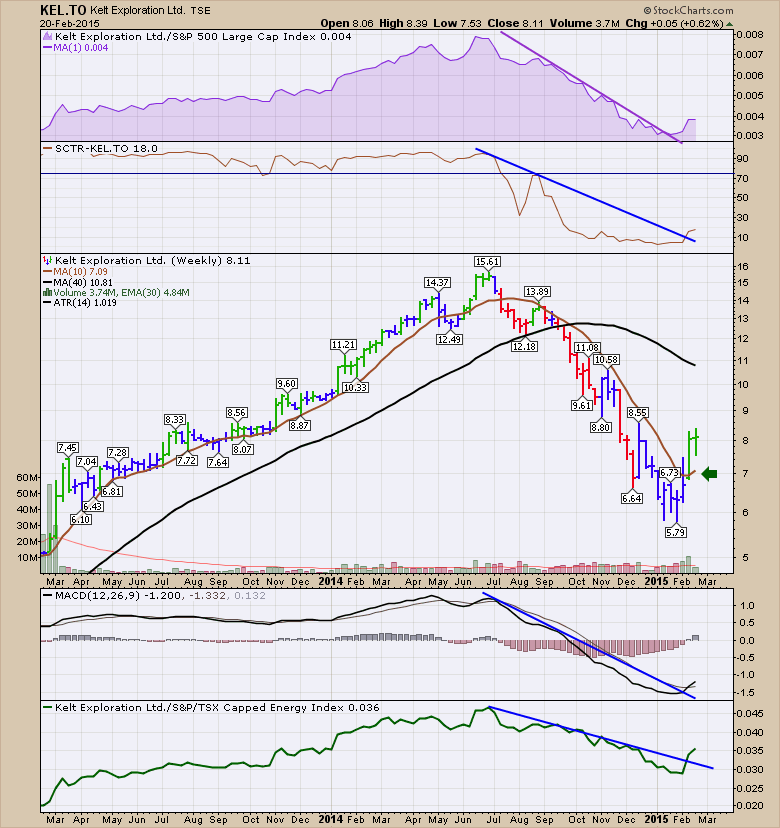The height and width of the screenshot is (828, 780).
Task: Click the Close 8.11 value in the header
Action: (x=515, y=24)
